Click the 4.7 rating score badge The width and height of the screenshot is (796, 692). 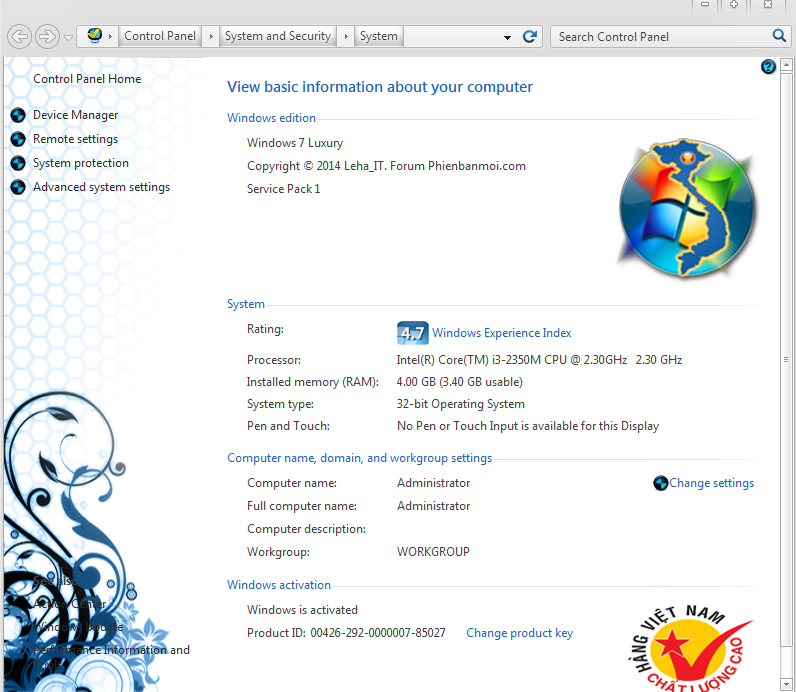412,333
